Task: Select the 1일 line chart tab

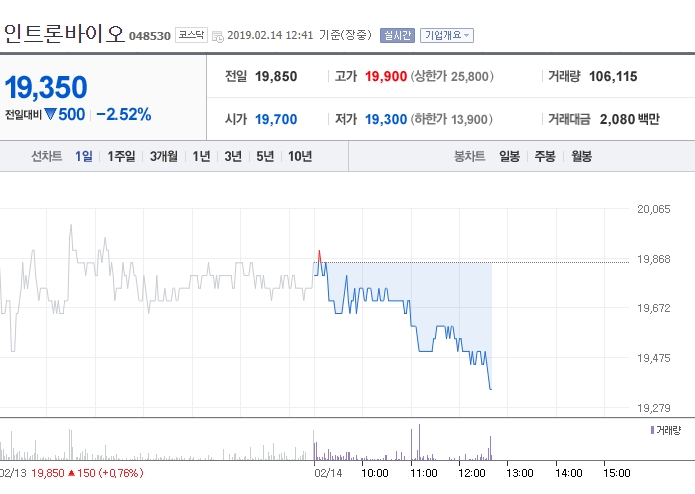Action: 84,156
